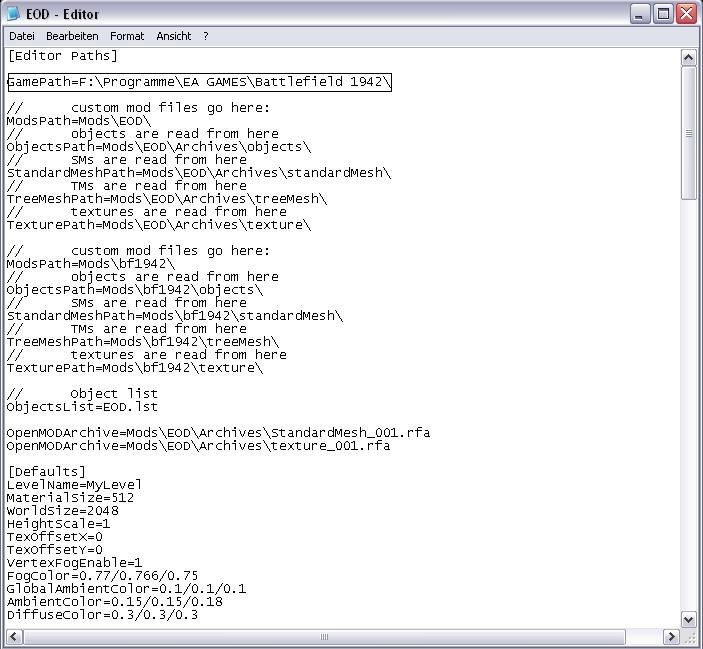The image size is (703, 649).
Task: Click the GamePath=F:\Programme line
Action: pyautogui.click(x=200, y=82)
